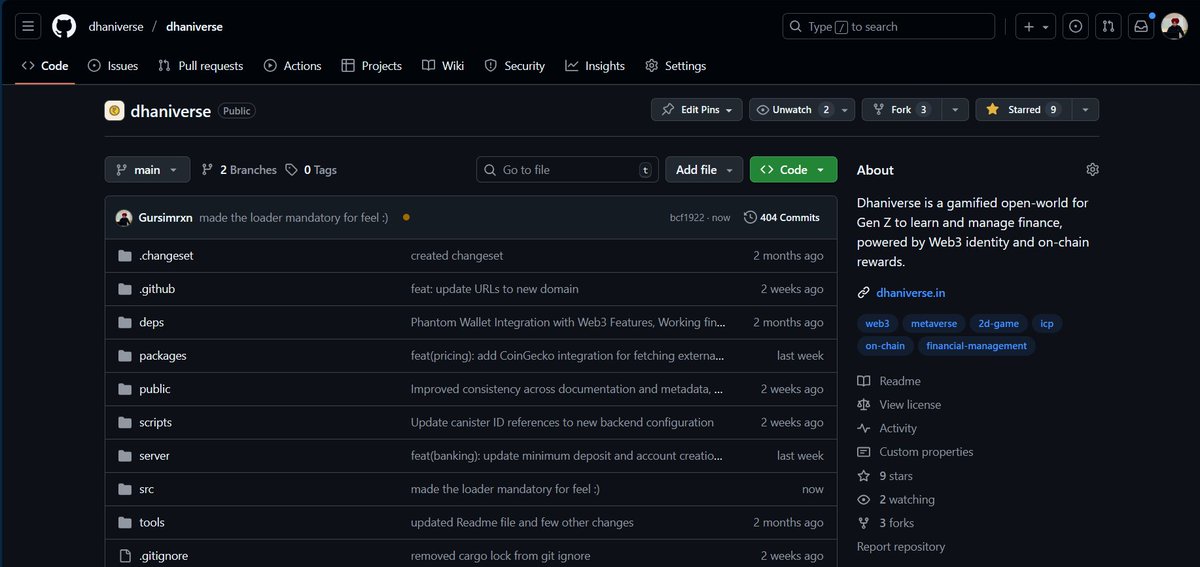Click the icp topic tag
The width and height of the screenshot is (1200, 567).
1047,323
